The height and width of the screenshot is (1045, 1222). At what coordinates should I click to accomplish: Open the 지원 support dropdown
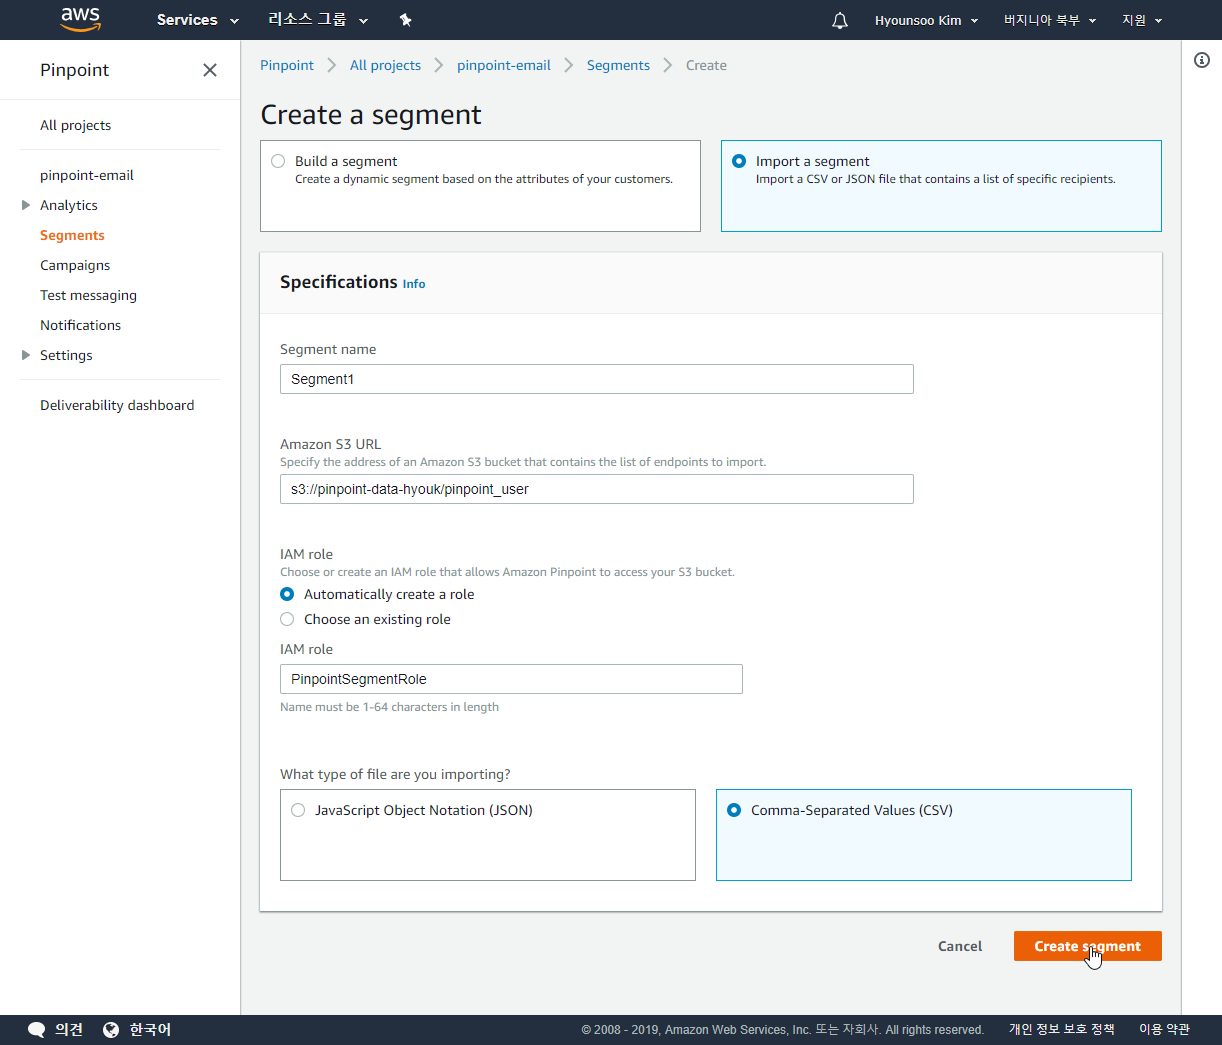pyautogui.click(x=1142, y=20)
